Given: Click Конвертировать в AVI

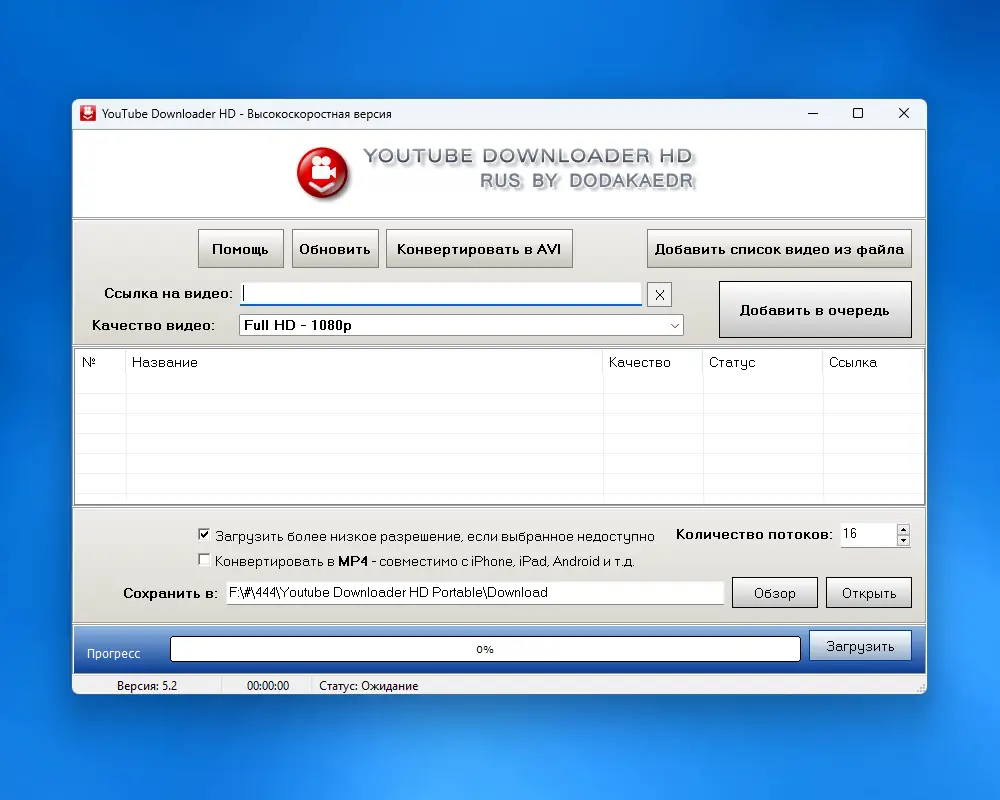Looking at the screenshot, I should pyautogui.click(x=479, y=248).
